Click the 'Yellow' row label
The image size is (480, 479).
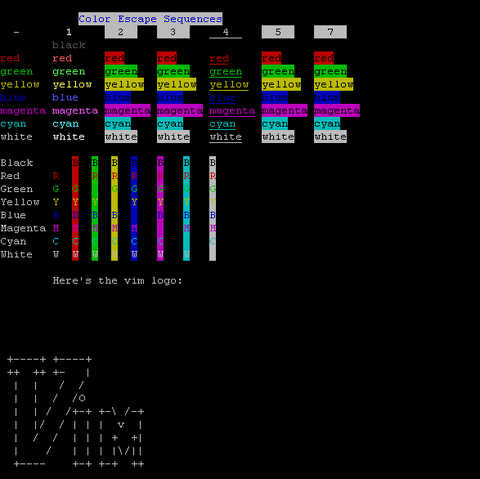coord(20,202)
